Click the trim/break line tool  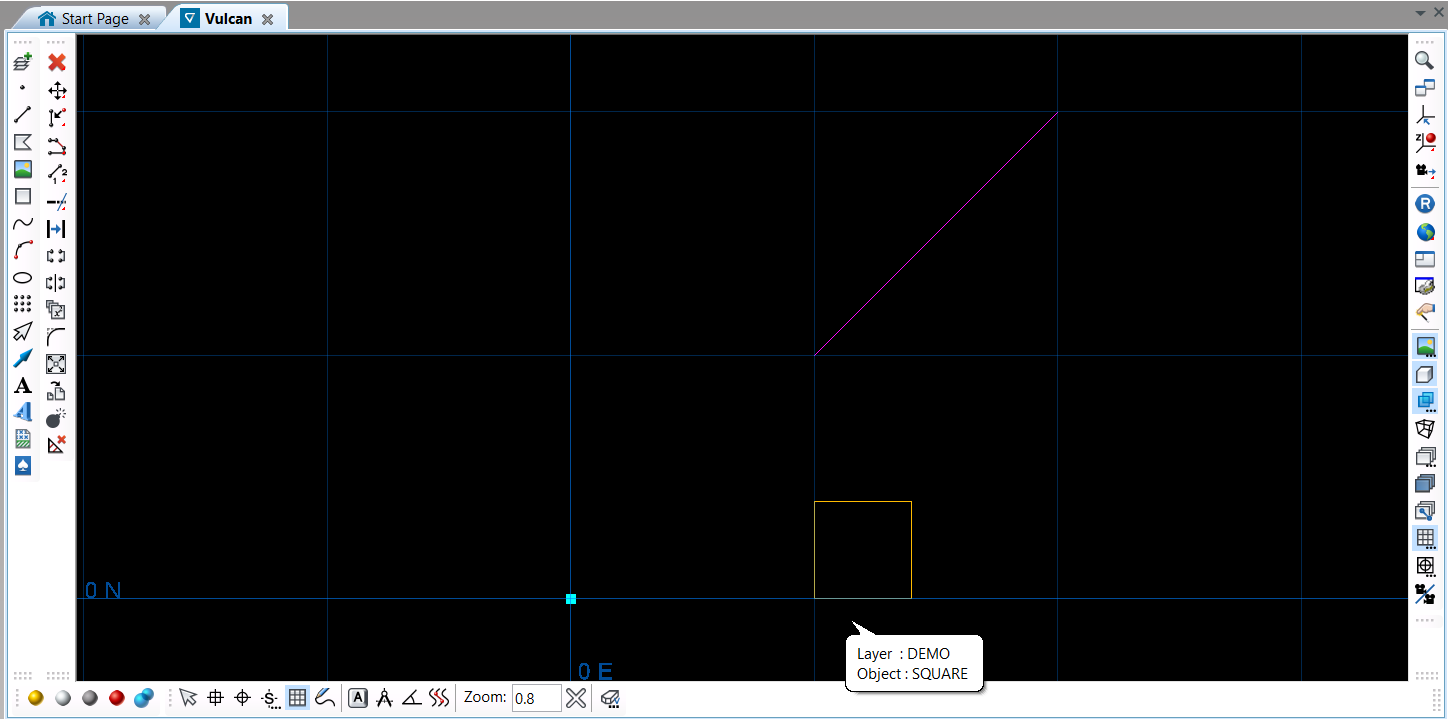[x=57, y=202]
